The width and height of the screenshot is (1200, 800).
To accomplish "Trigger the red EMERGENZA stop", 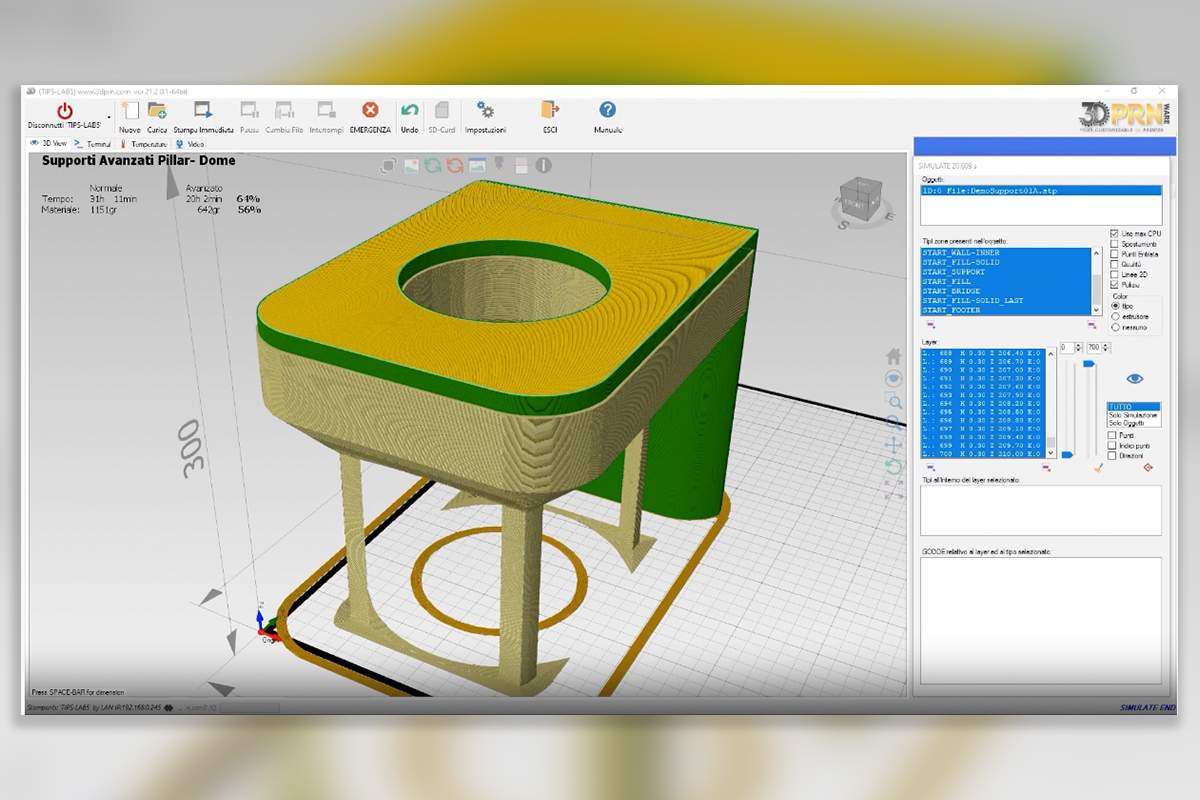I will coord(370,110).
